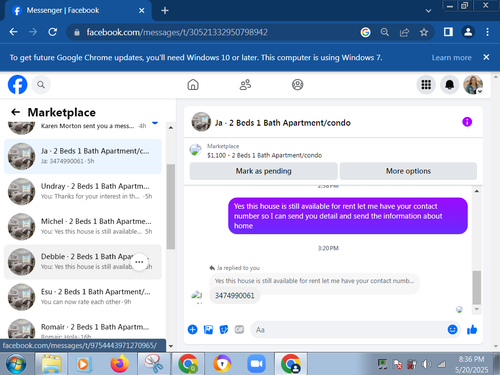The image size is (500, 375).
Task: Open File Explorer from the taskbar
Action: tap(51, 364)
